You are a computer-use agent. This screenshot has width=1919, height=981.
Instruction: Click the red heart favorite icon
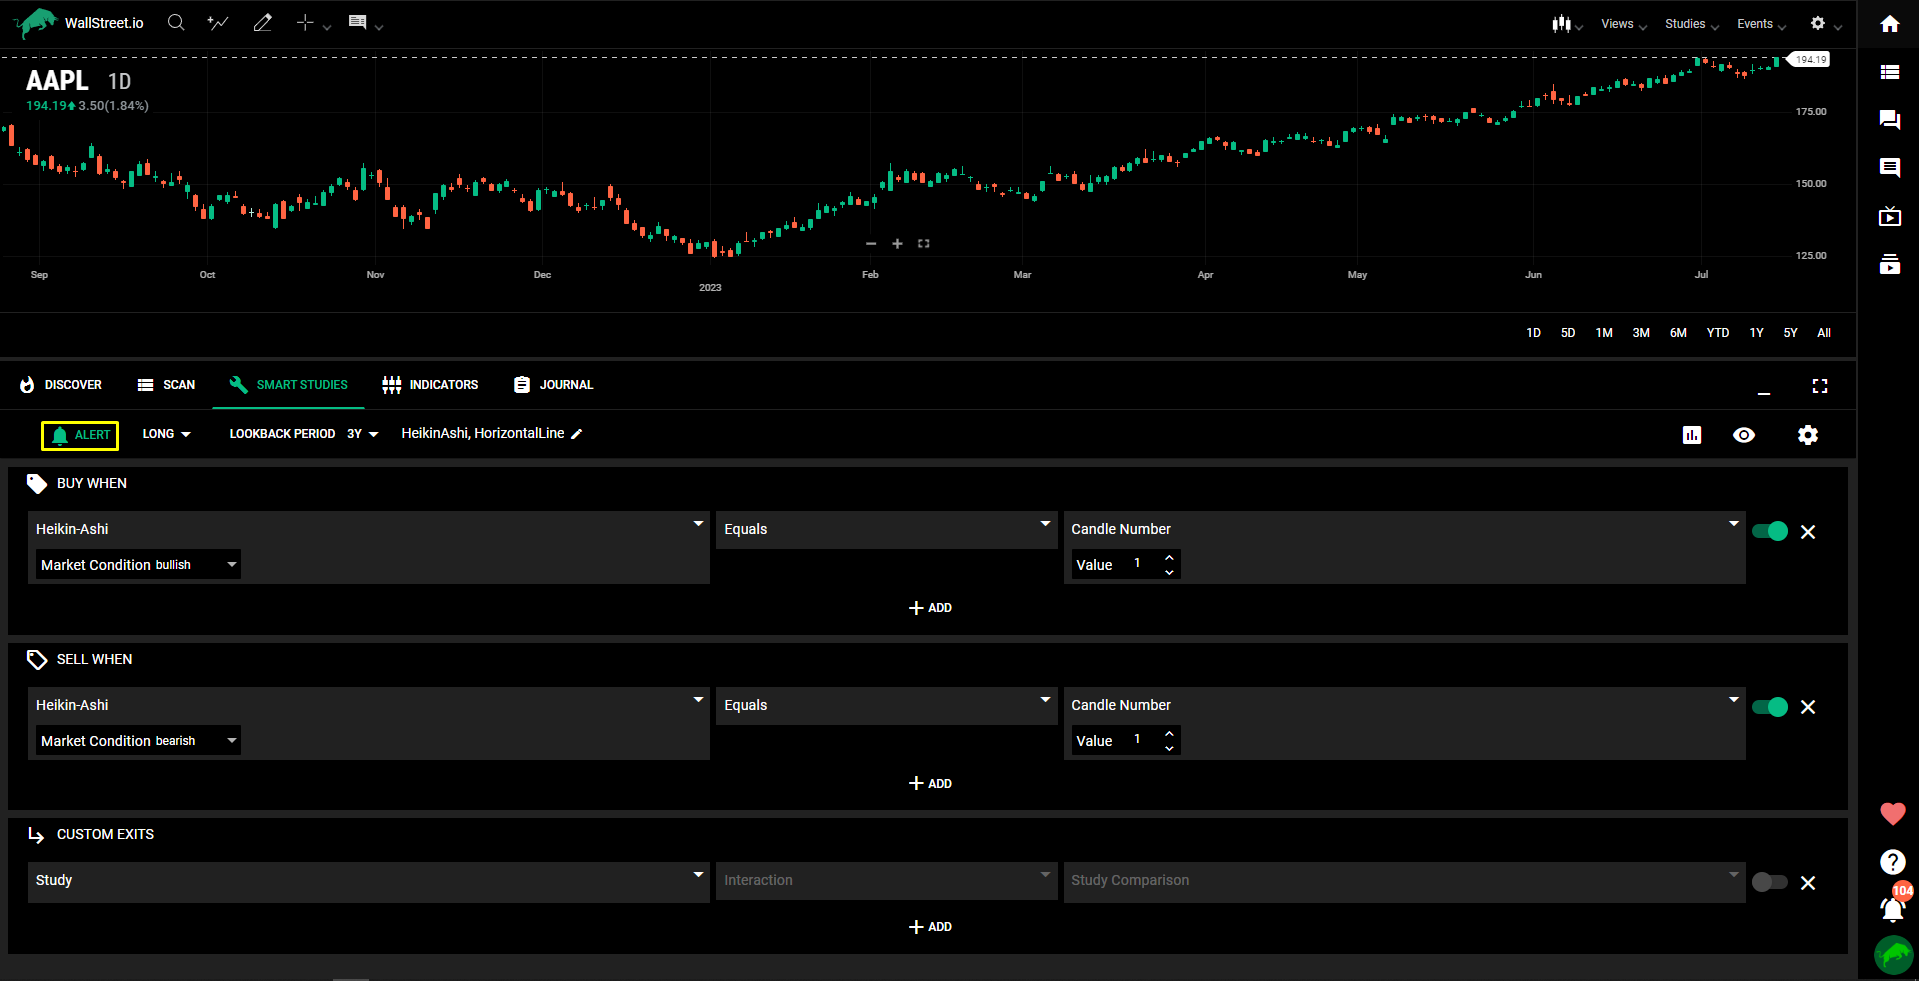point(1893,814)
